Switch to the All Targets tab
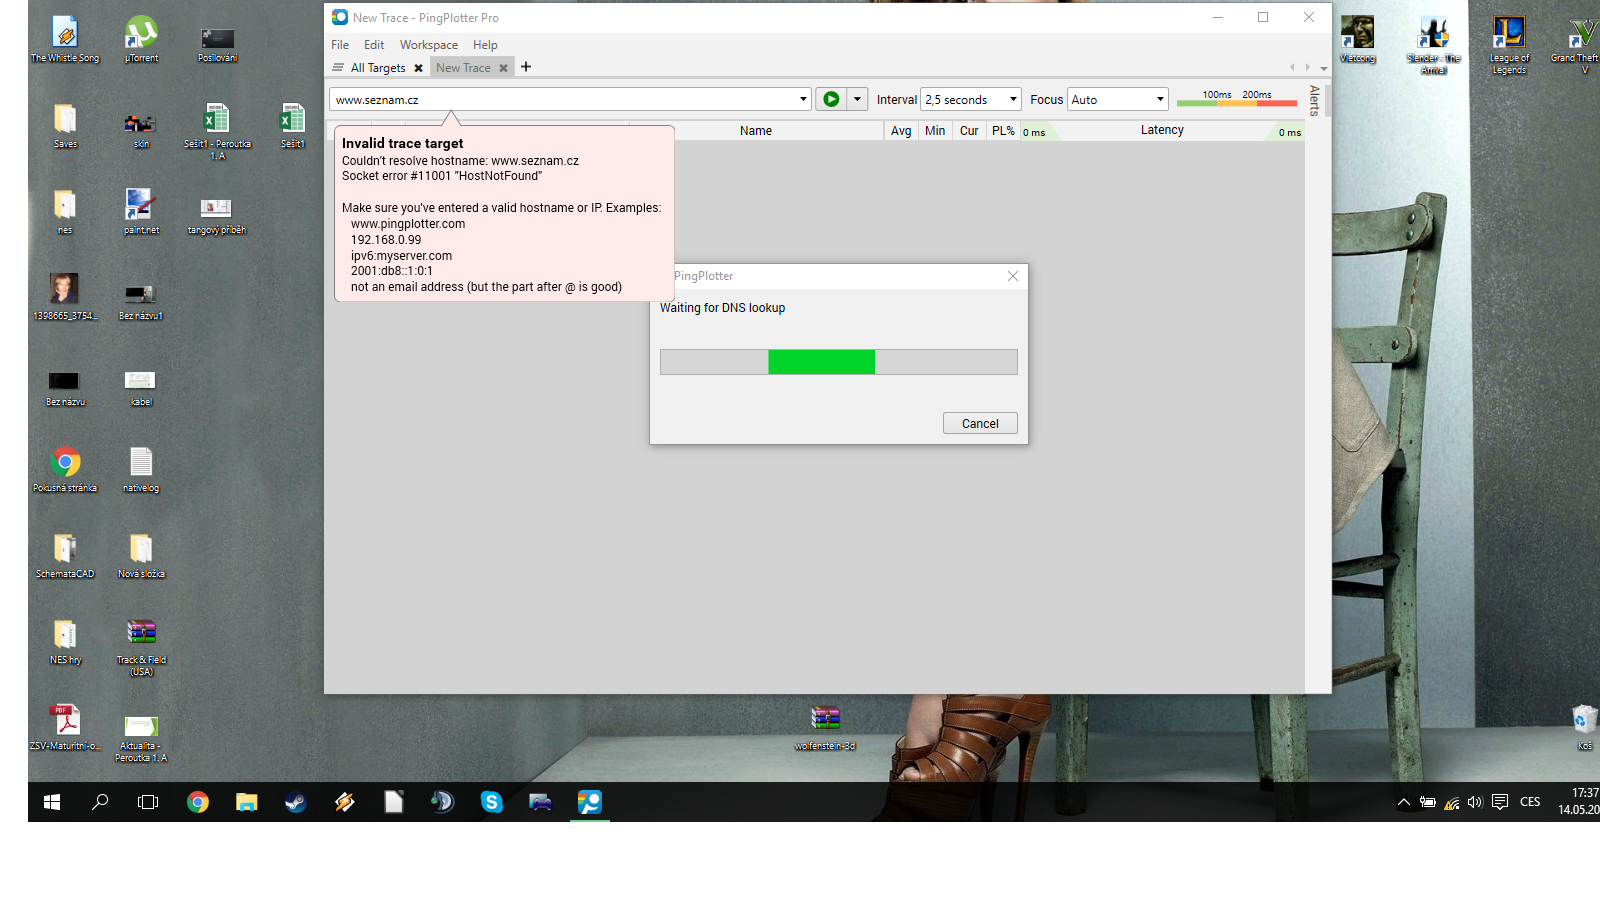The height and width of the screenshot is (900, 1600). click(378, 68)
